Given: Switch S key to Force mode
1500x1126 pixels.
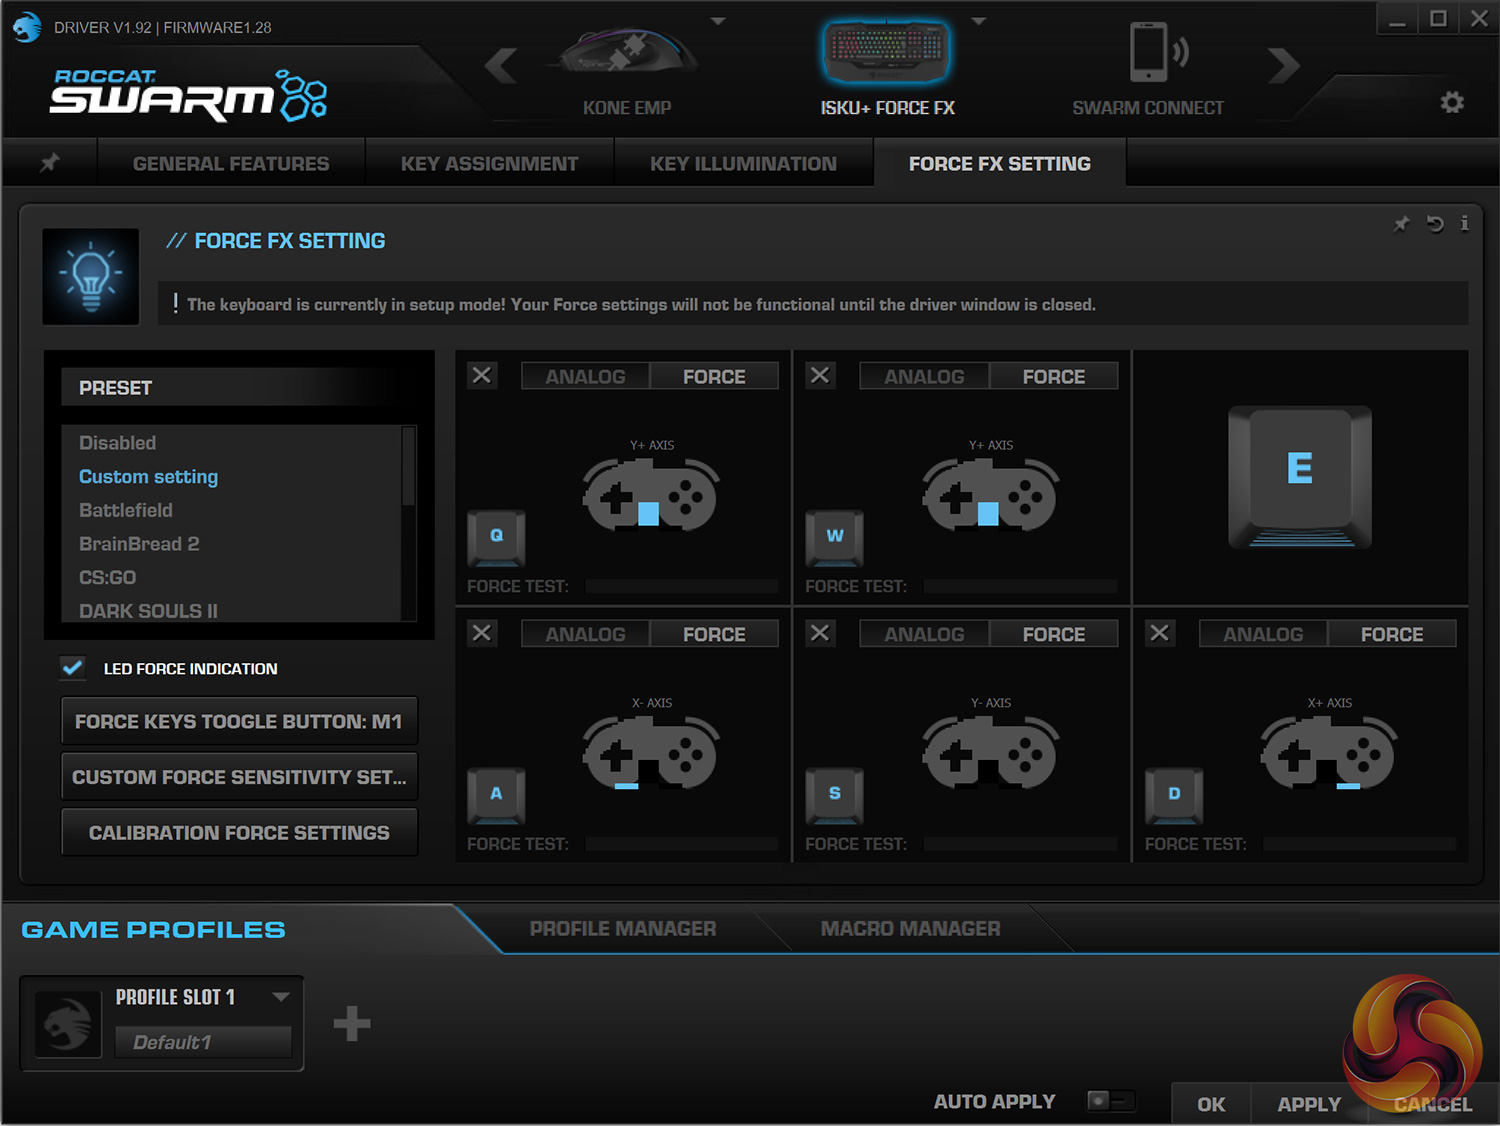Looking at the screenshot, I should tap(1054, 634).
